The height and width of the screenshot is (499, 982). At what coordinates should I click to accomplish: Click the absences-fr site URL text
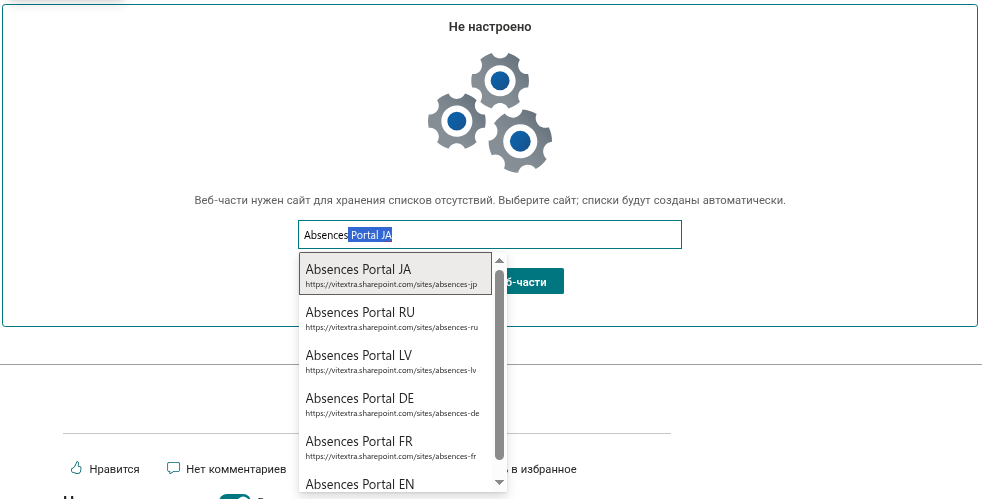click(391, 456)
